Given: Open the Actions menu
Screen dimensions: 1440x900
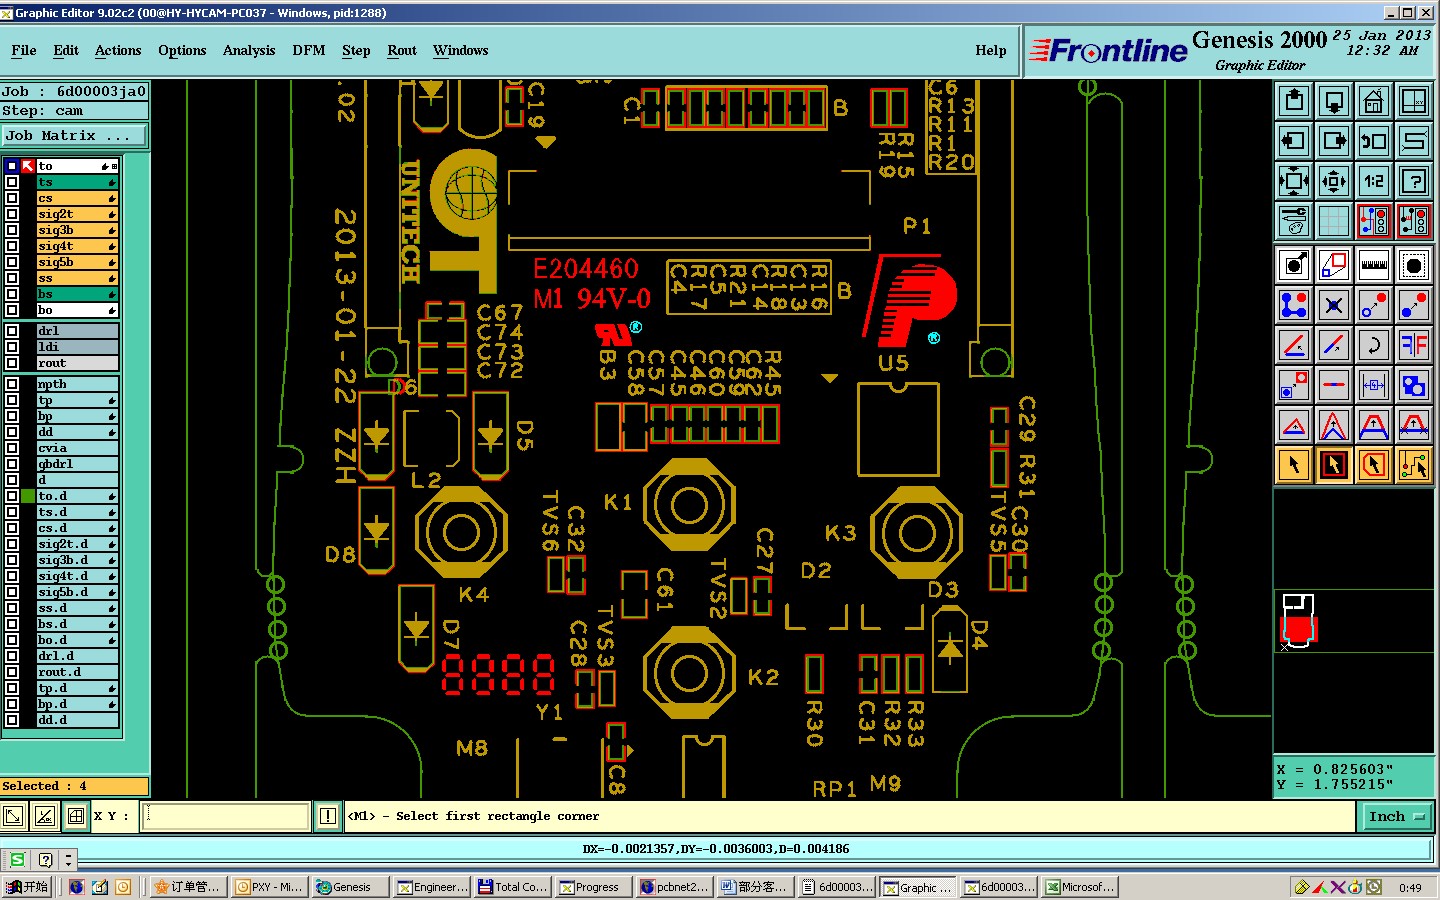Looking at the screenshot, I should click(x=118, y=50).
